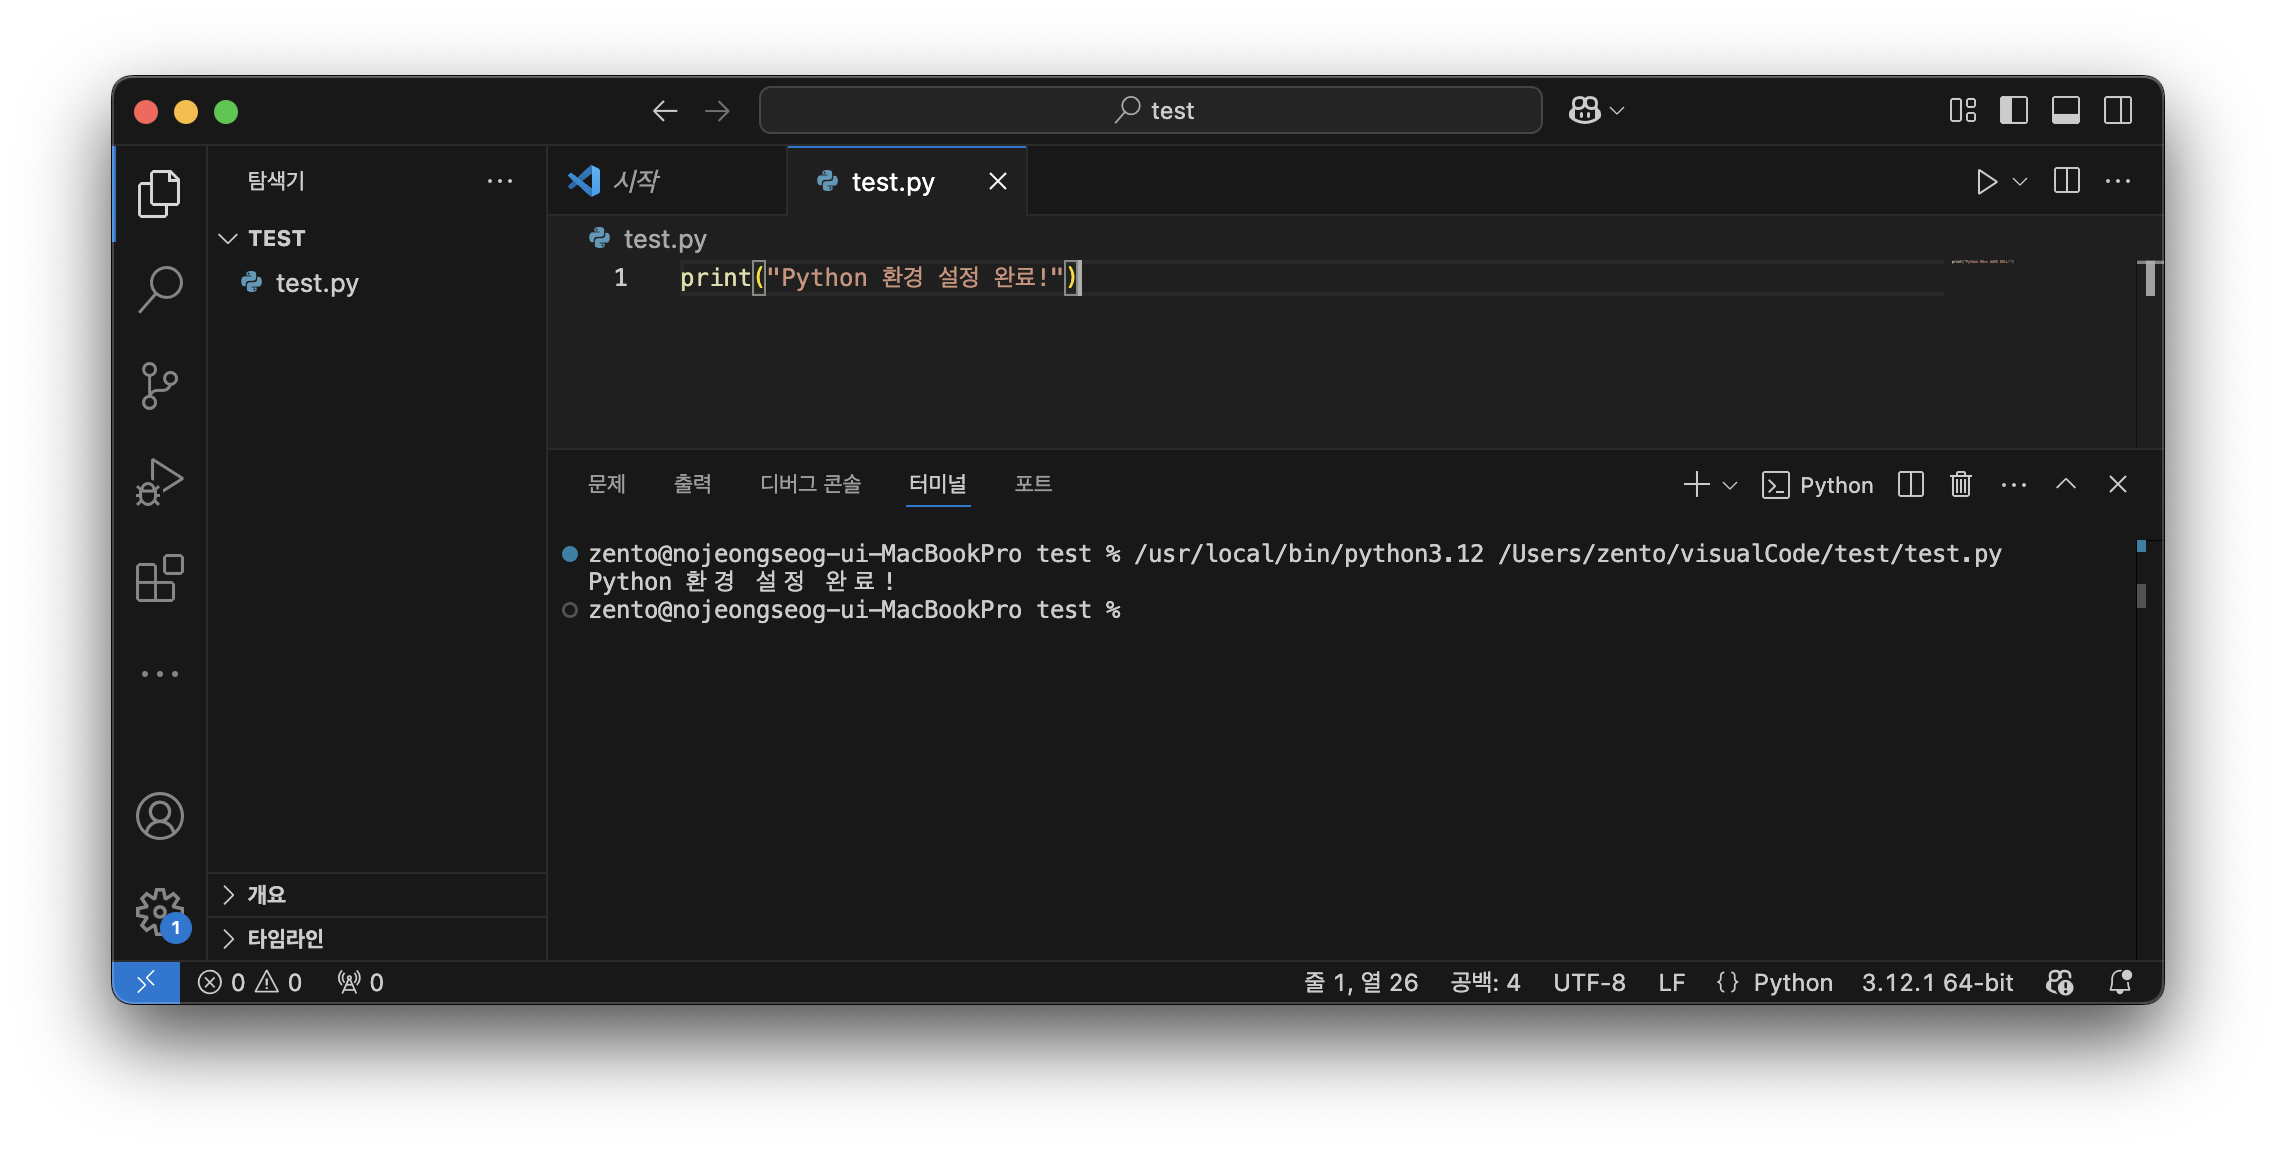Screen dimensions: 2276x1152
Task: Switch to the 디버그 콘솔 tab
Action: point(810,484)
